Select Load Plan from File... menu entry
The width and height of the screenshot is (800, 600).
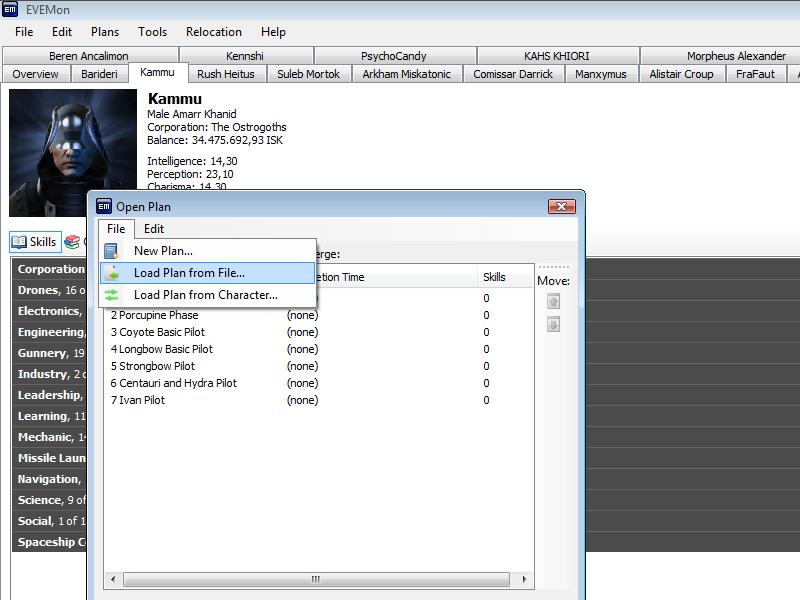click(x=208, y=273)
